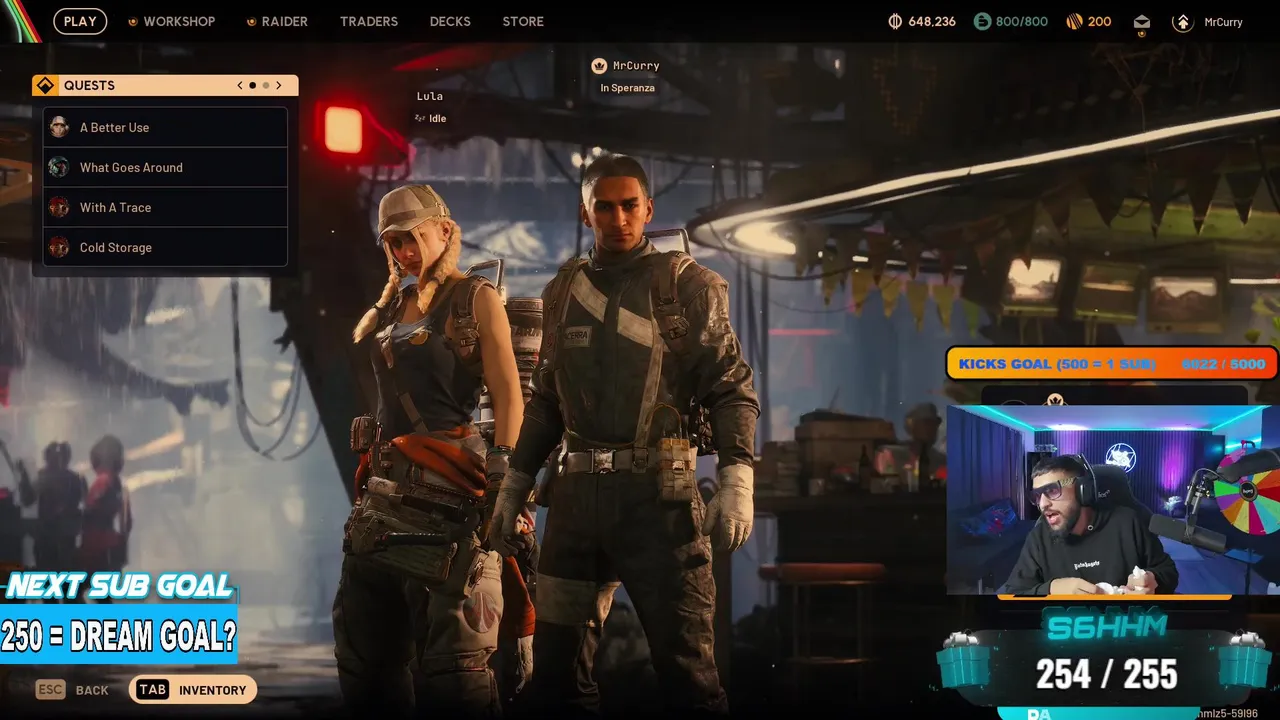
Task: Click the ESC BACK button
Action: point(72,690)
